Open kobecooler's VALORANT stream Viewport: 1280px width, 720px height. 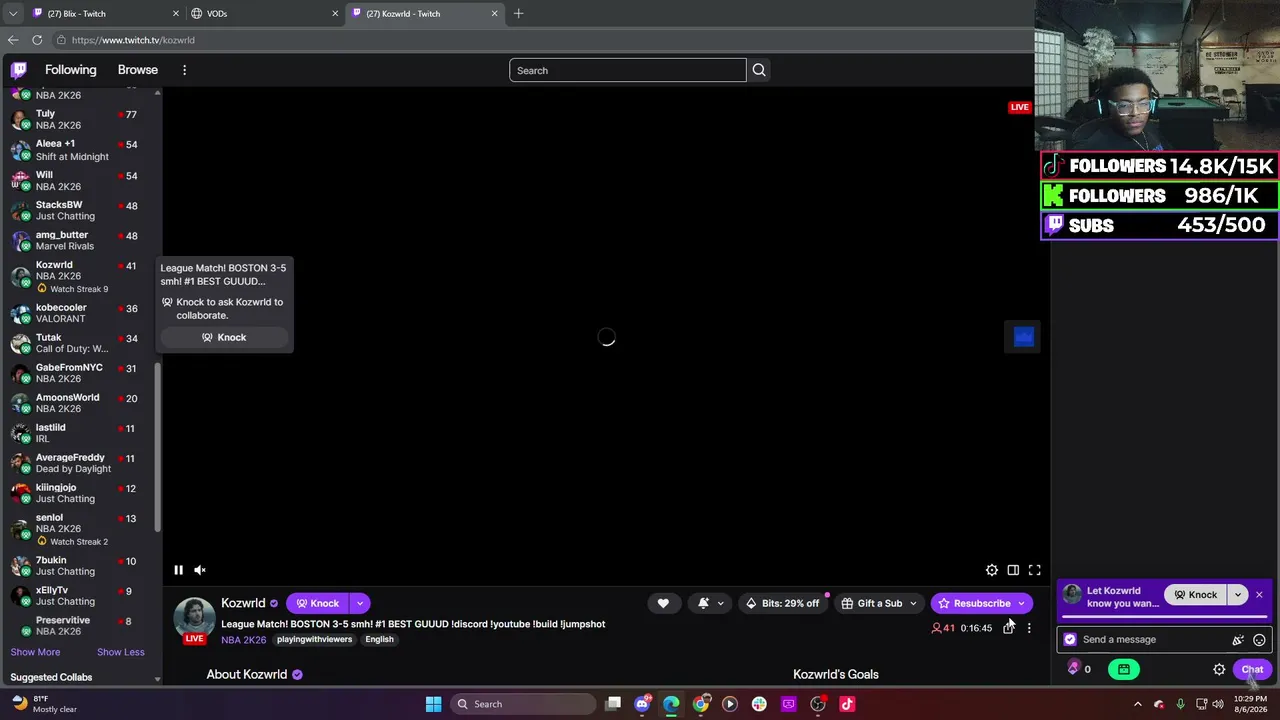click(x=79, y=313)
